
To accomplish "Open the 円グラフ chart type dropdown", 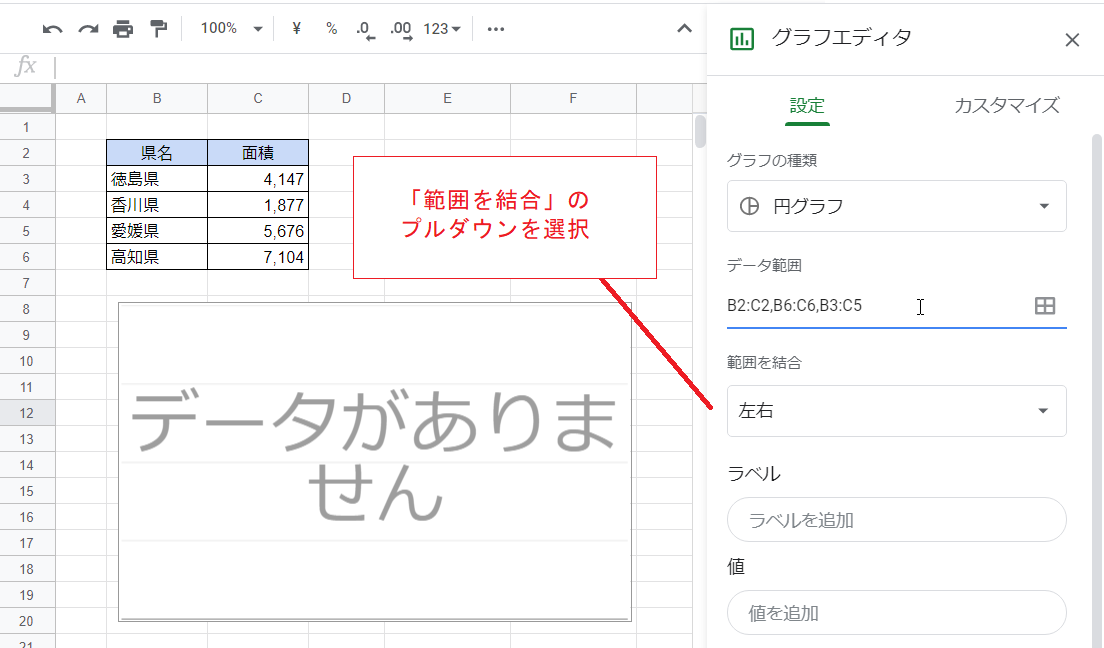I will [x=896, y=206].
